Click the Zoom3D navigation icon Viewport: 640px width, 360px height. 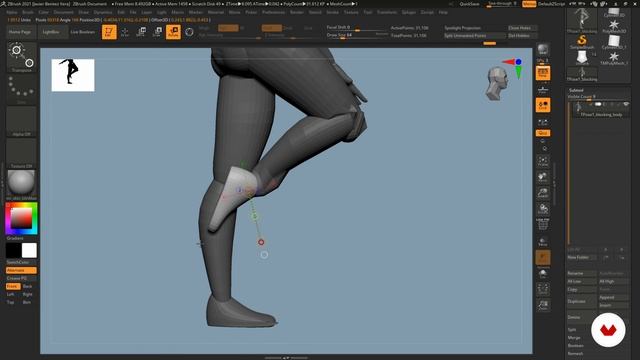click(543, 193)
